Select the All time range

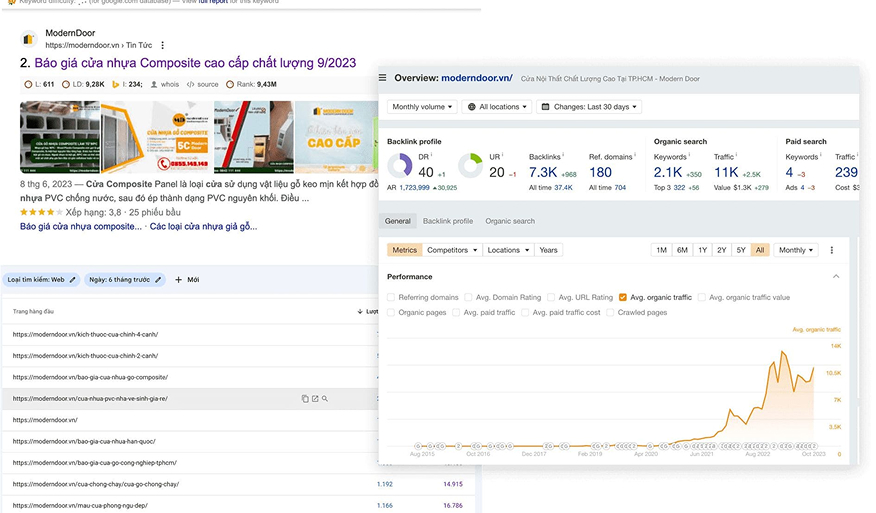tap(760, 250)
